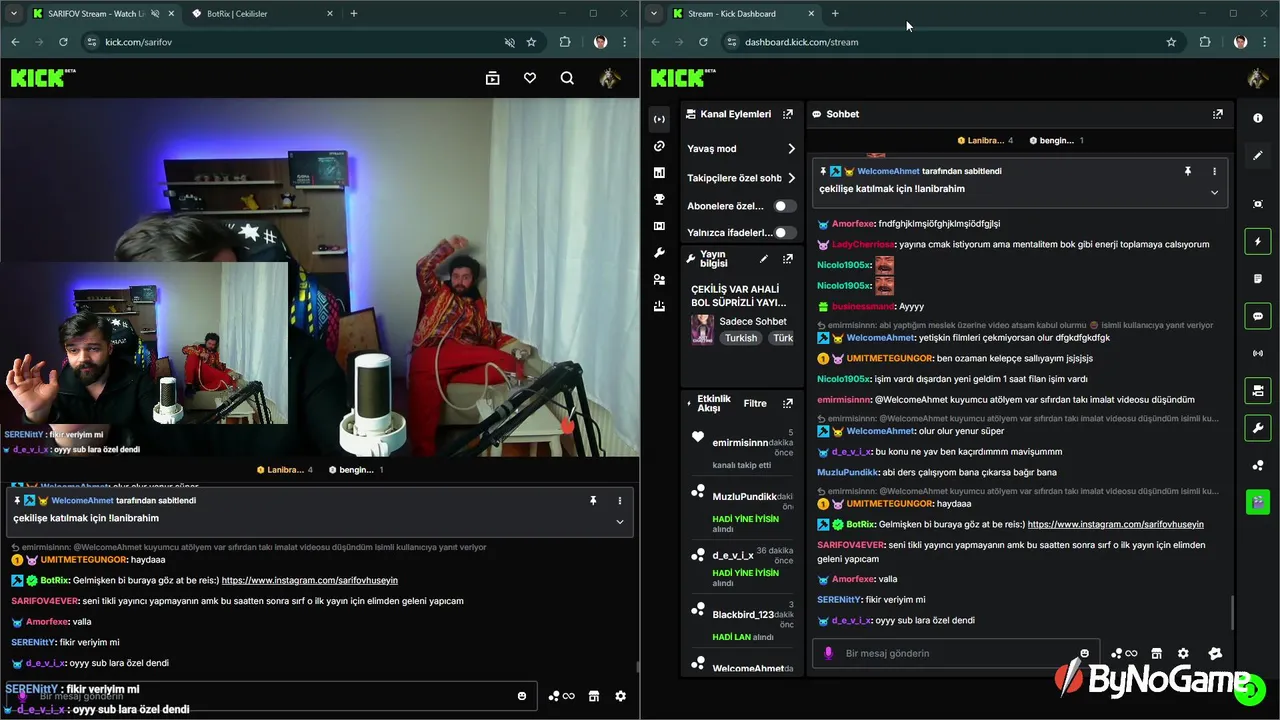Image resolution: width=1280 pixels, height=720 pixels.
Task: Open chat settings gear in dashboard chat
Action: 1183,653
